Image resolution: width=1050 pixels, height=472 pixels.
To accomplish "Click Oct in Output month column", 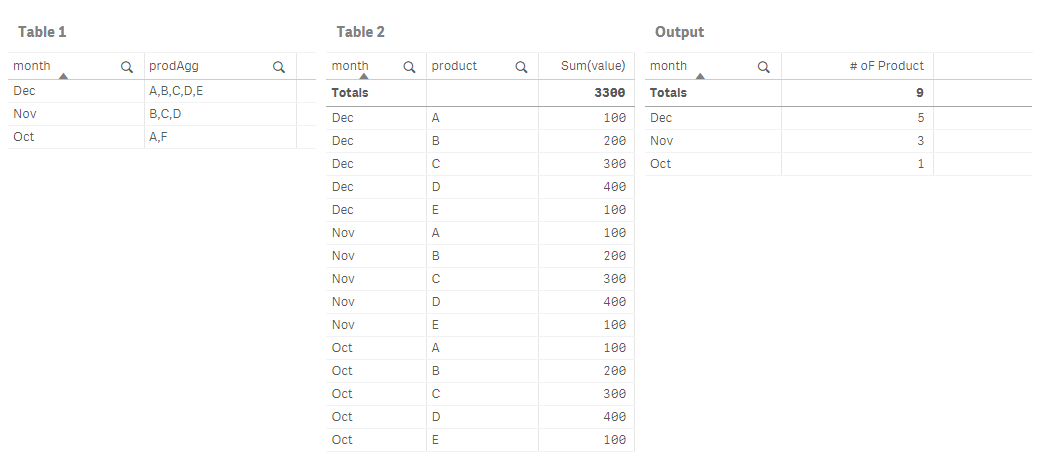I will coord(660,163).
